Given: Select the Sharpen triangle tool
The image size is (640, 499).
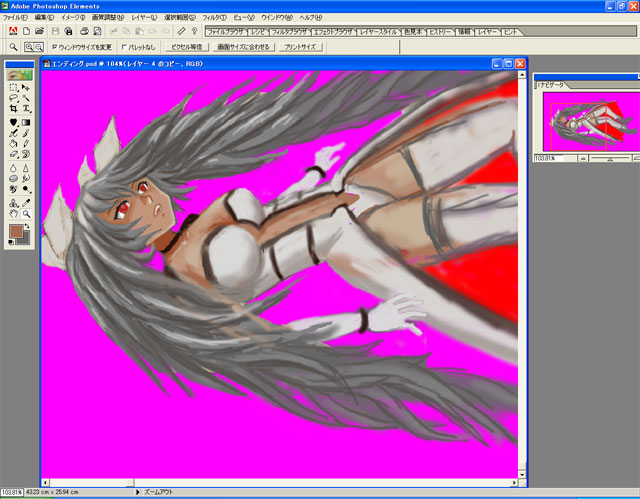Looking at the screenshot, I should coord(26,168).
